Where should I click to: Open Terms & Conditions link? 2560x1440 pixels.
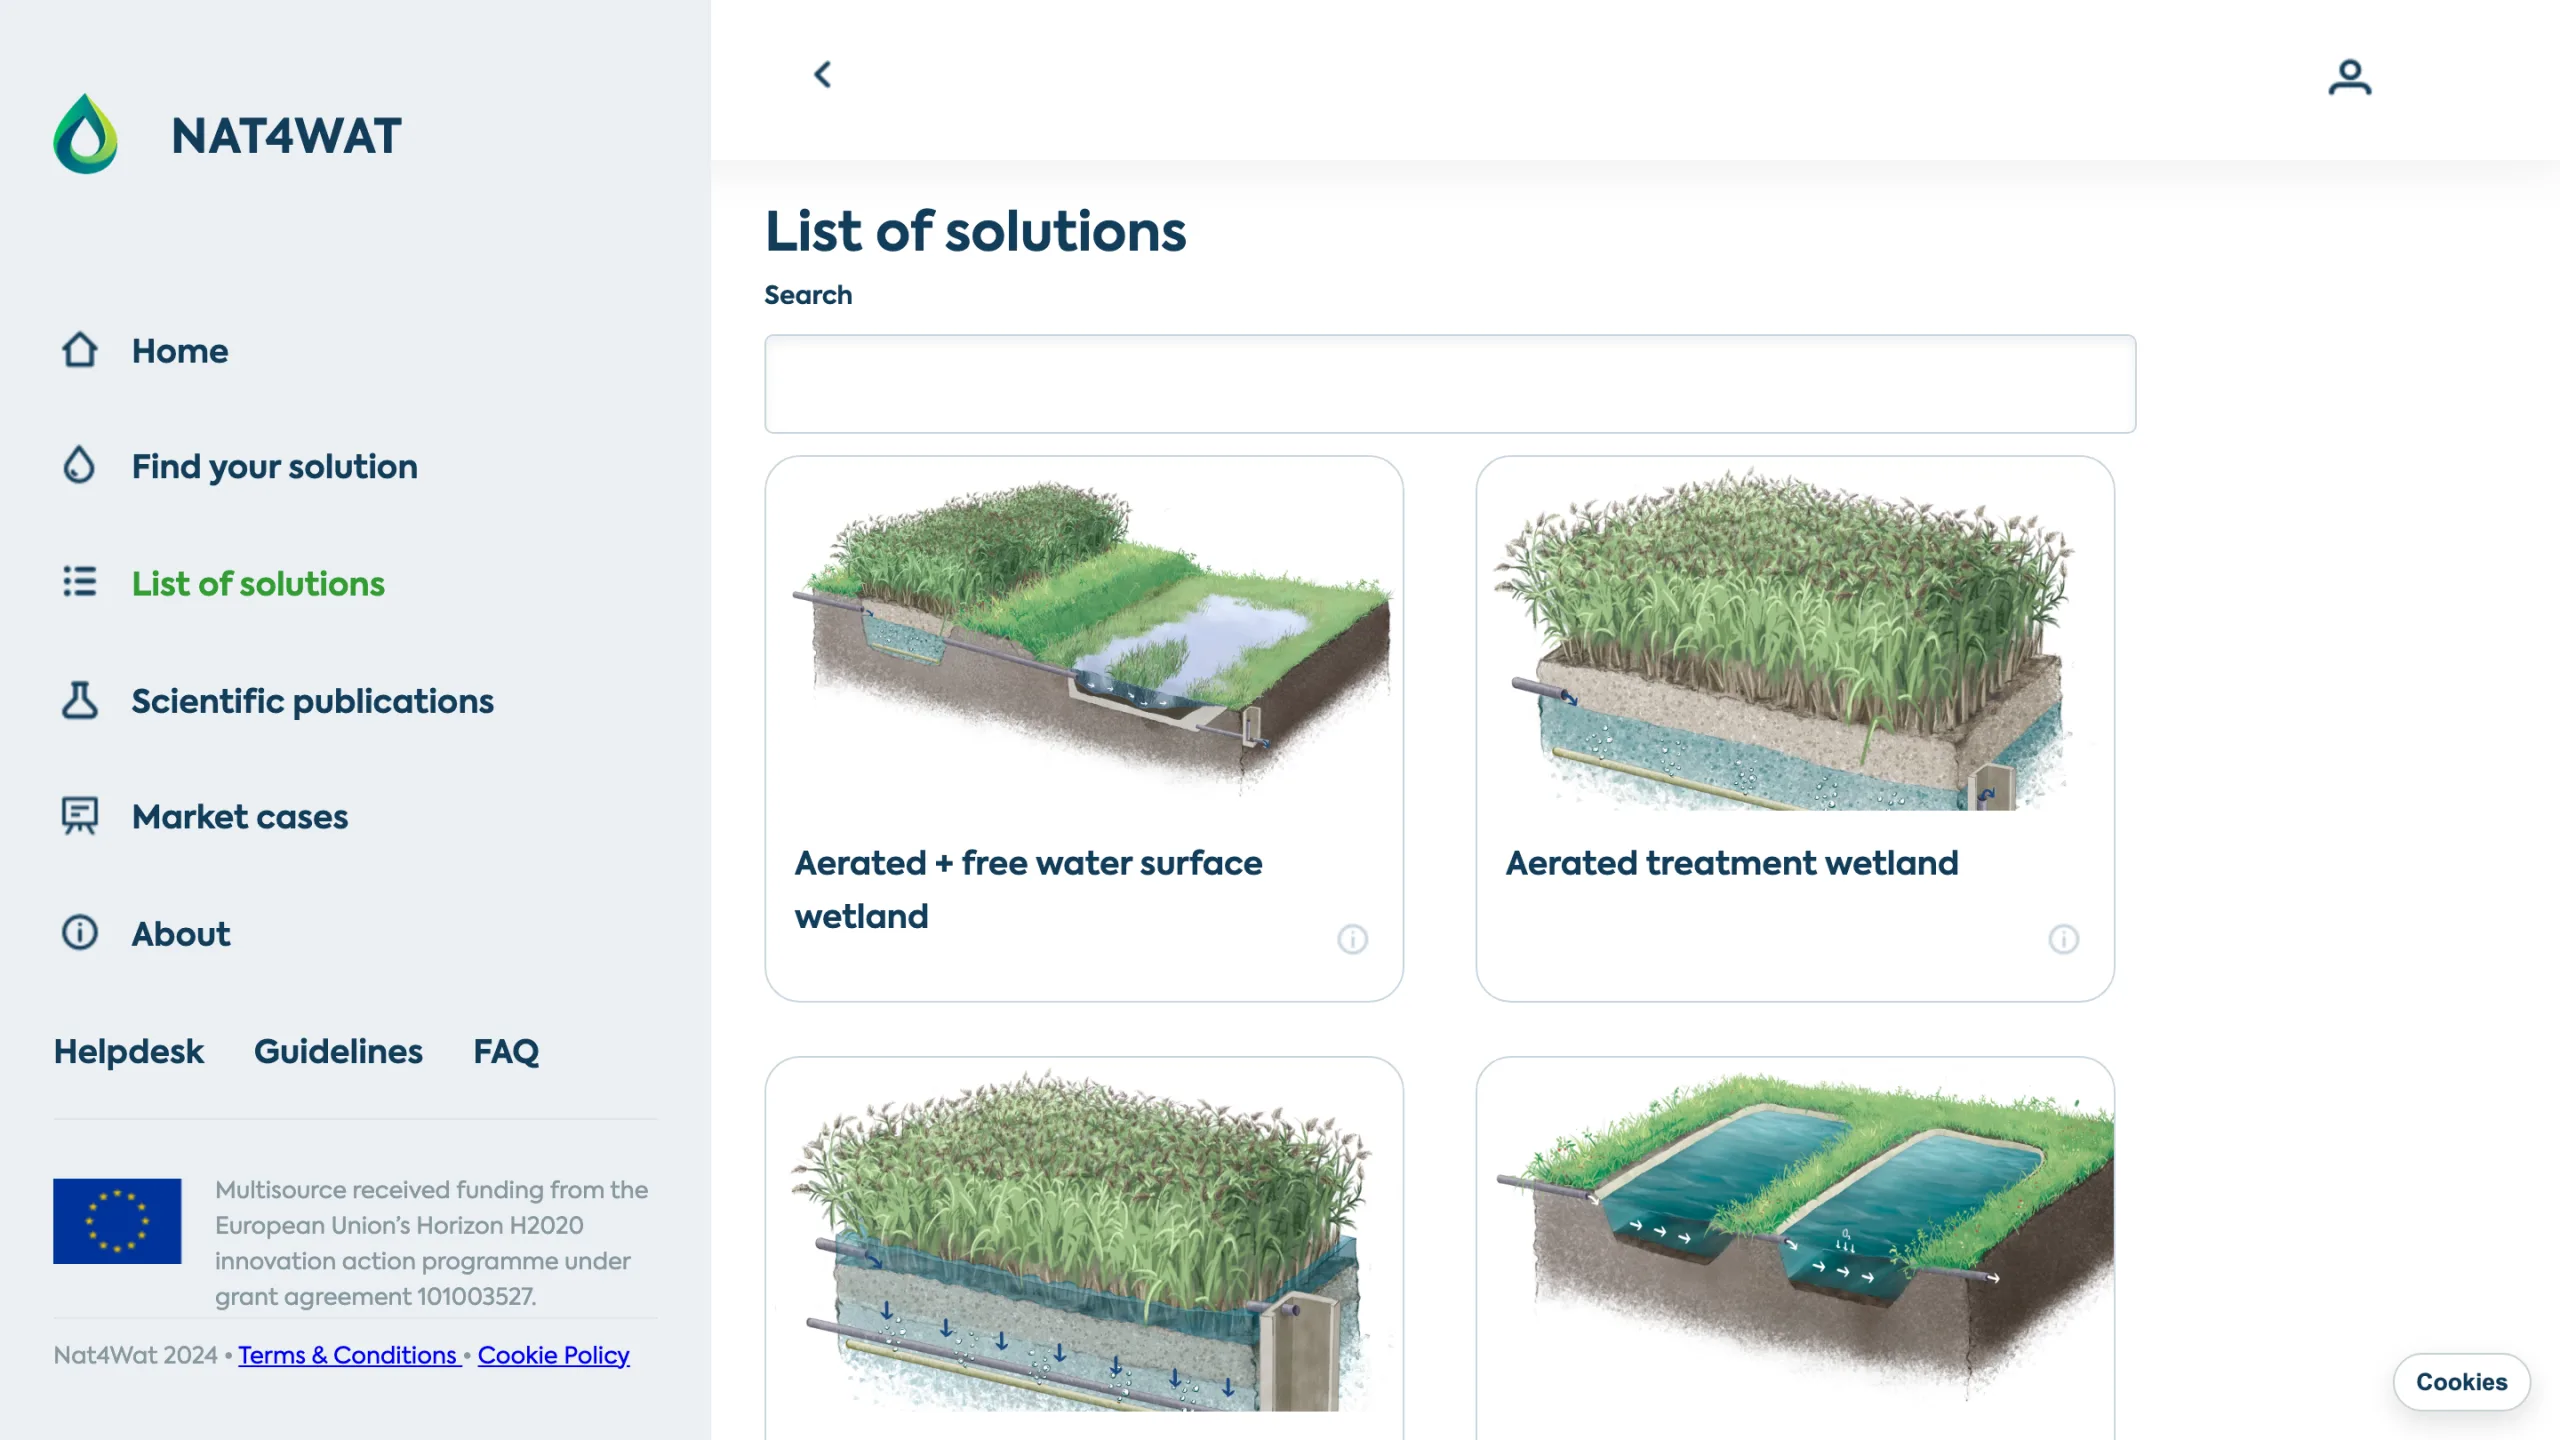click(348, 1355)
